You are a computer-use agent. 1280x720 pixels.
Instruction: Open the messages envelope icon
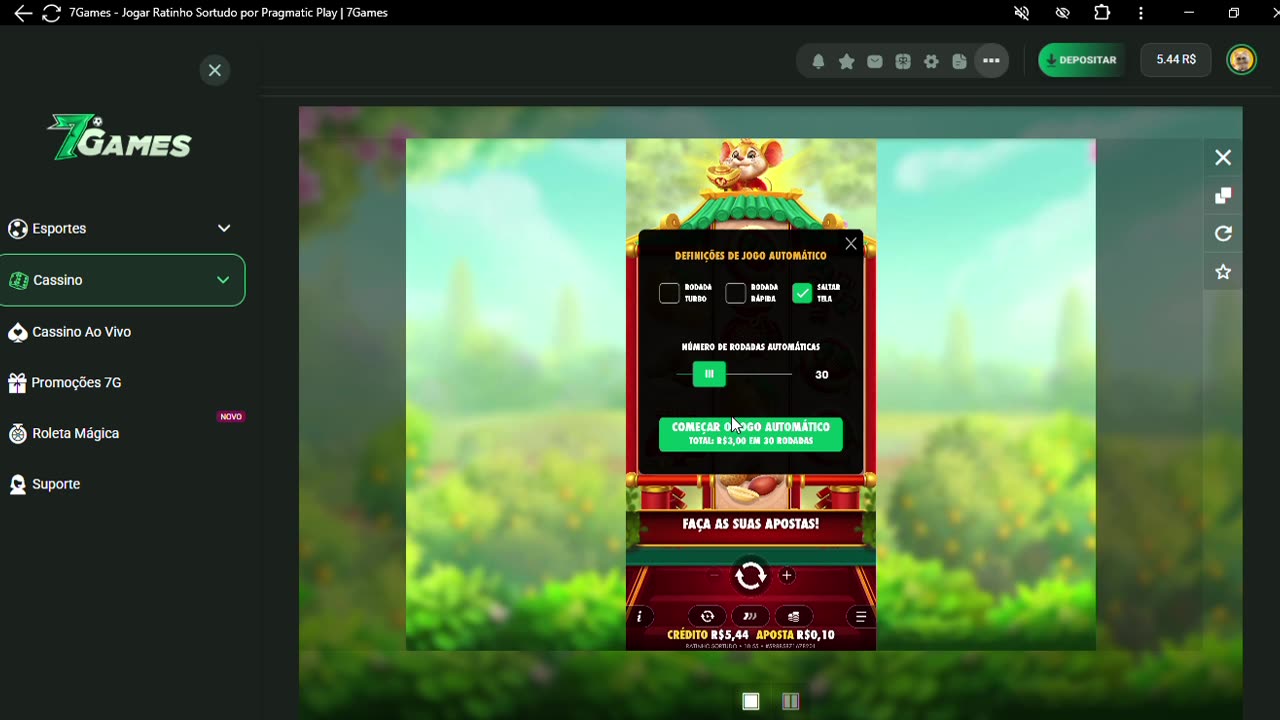[875, 61]
